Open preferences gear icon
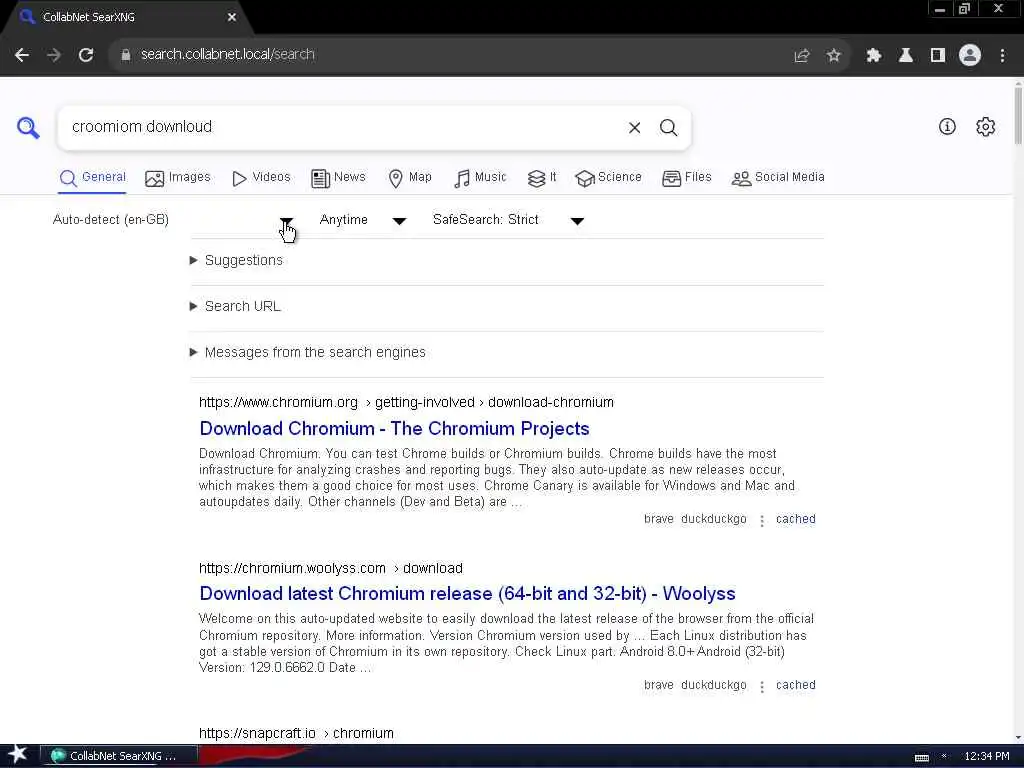The width and height of the screenshot is (1024, 768). (985, 127)
